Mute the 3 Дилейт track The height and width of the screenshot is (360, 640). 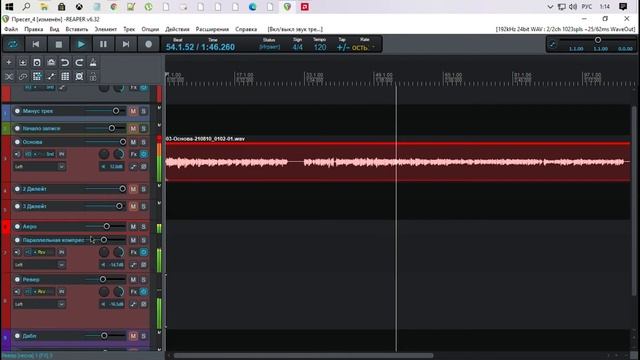[133, 207]
